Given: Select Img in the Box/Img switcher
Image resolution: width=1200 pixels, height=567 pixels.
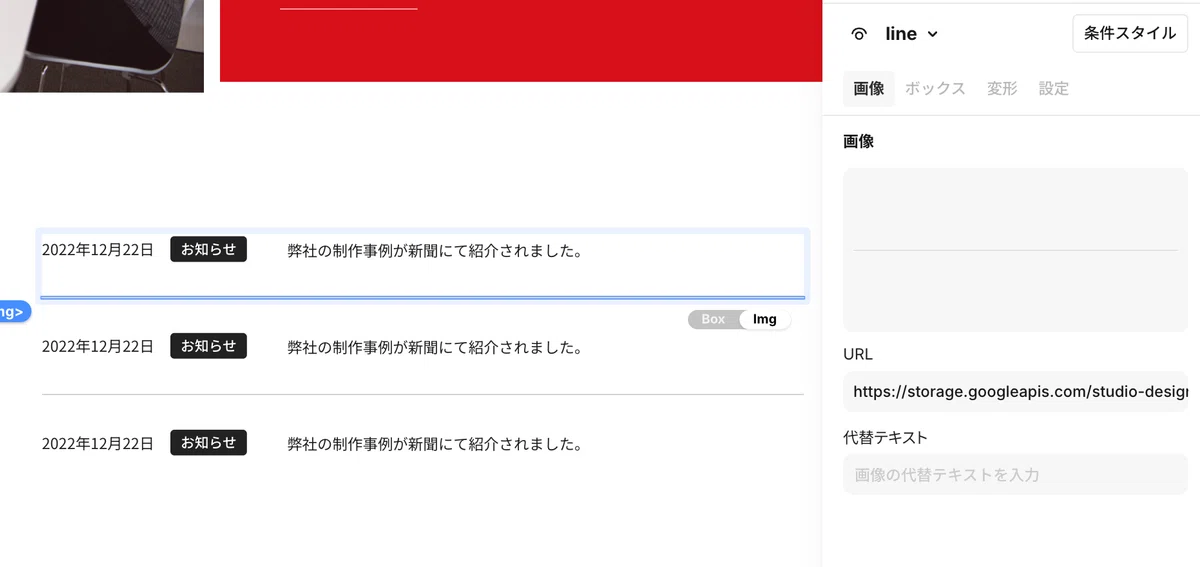Looking at the screenshot, I should coord(765,319).
